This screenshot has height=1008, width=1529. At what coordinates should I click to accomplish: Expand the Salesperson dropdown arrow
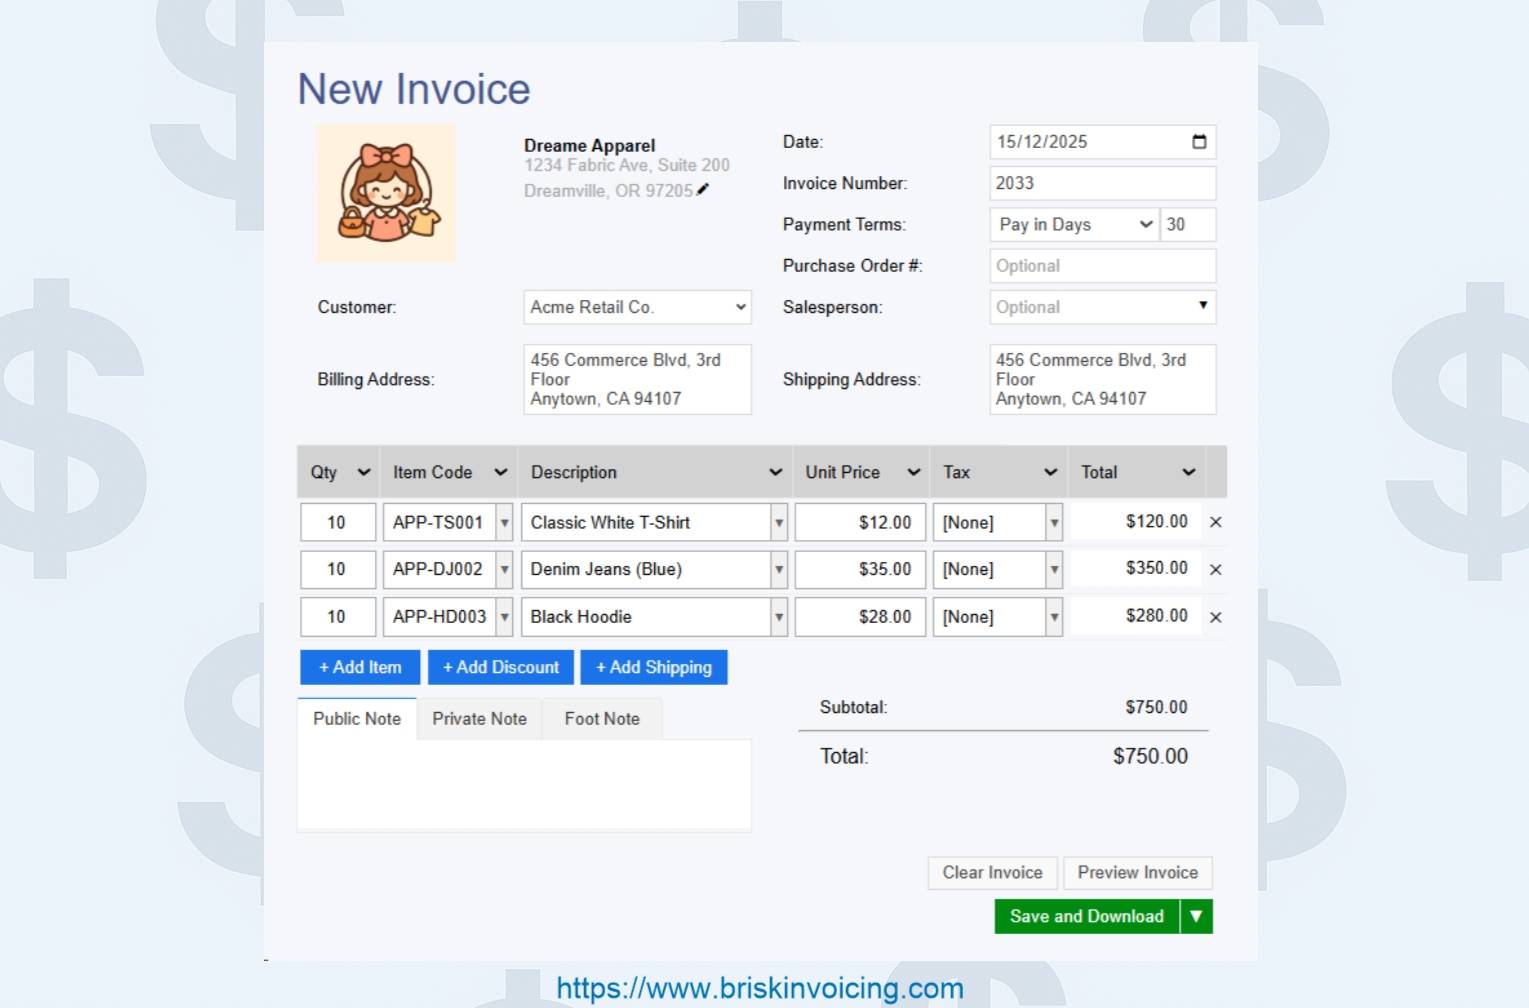click(1203, 307)
